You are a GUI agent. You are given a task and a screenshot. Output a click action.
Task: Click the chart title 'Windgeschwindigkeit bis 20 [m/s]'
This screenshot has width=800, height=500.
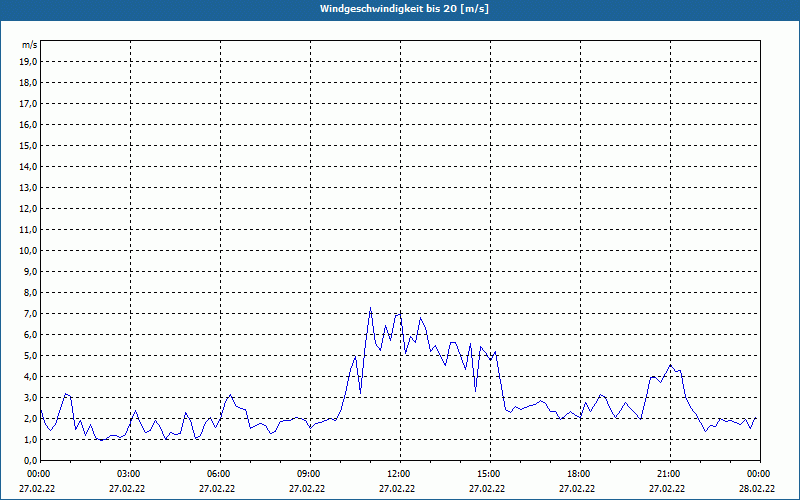(x=404, y=9)
